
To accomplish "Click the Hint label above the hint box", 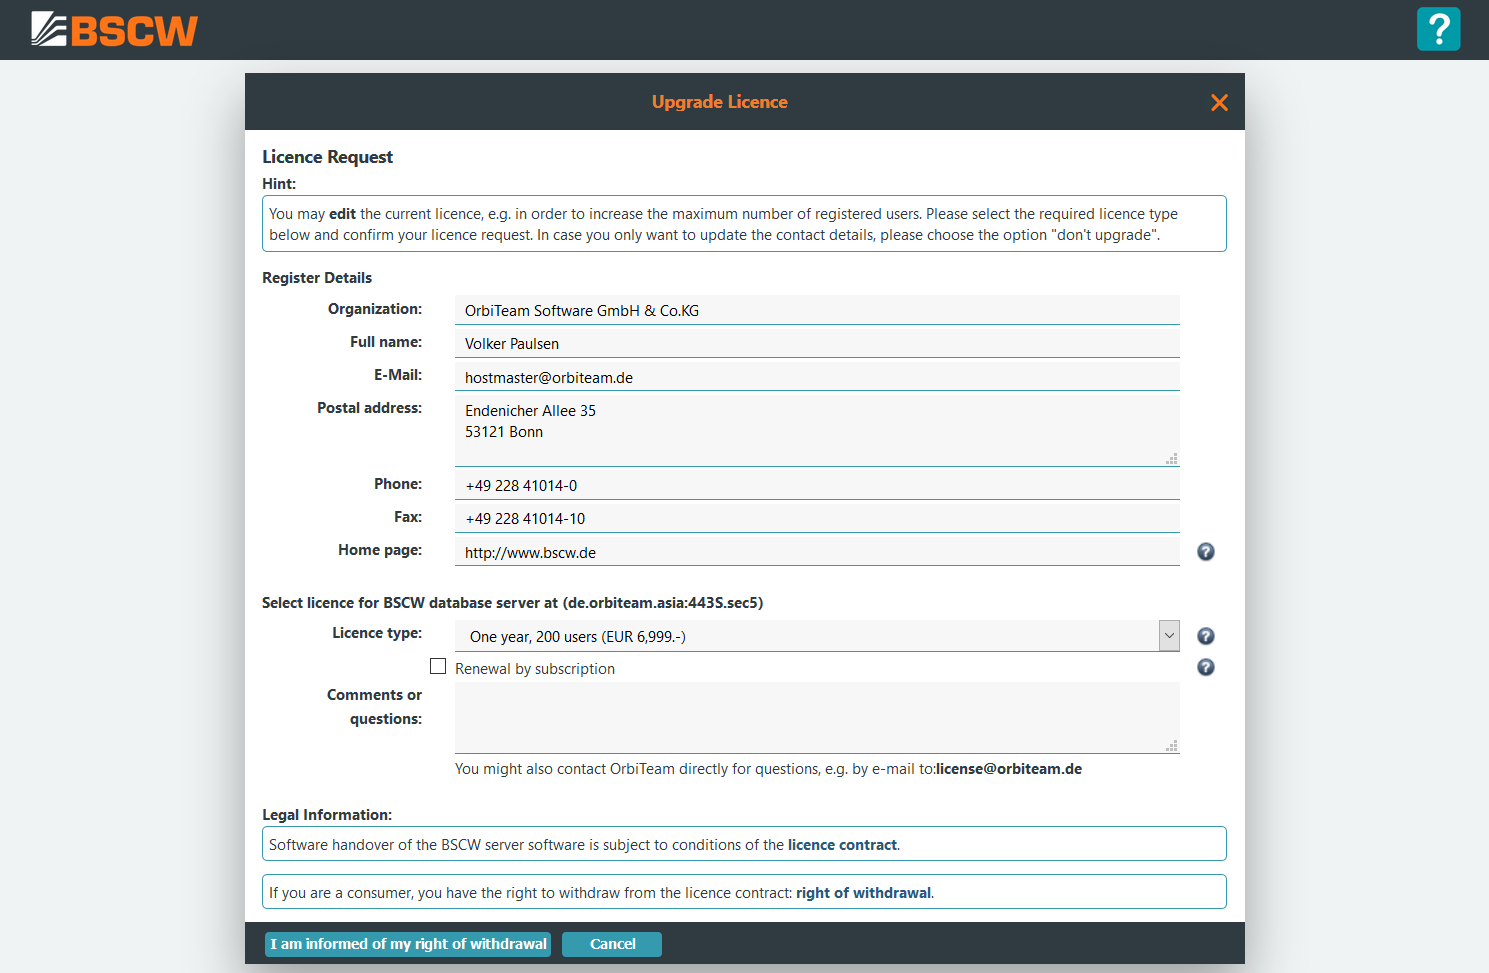I will coord(279,184).
